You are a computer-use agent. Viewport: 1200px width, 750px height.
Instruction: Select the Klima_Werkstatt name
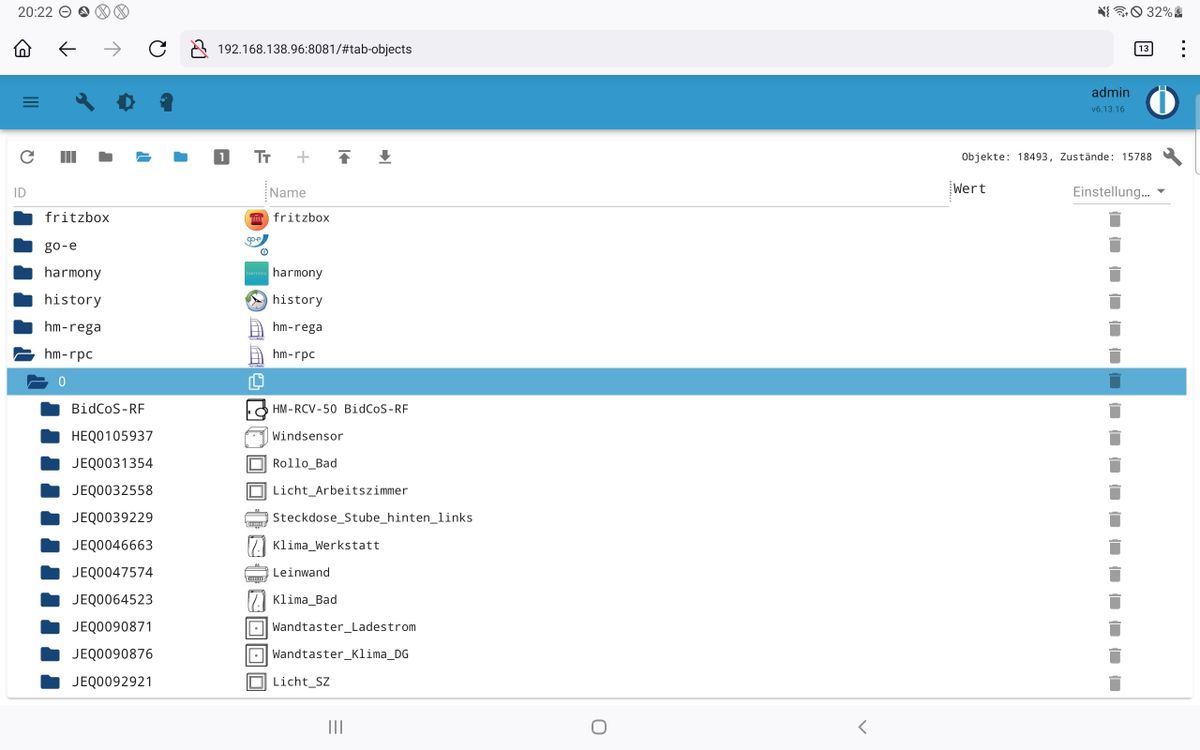pos(326,545)
